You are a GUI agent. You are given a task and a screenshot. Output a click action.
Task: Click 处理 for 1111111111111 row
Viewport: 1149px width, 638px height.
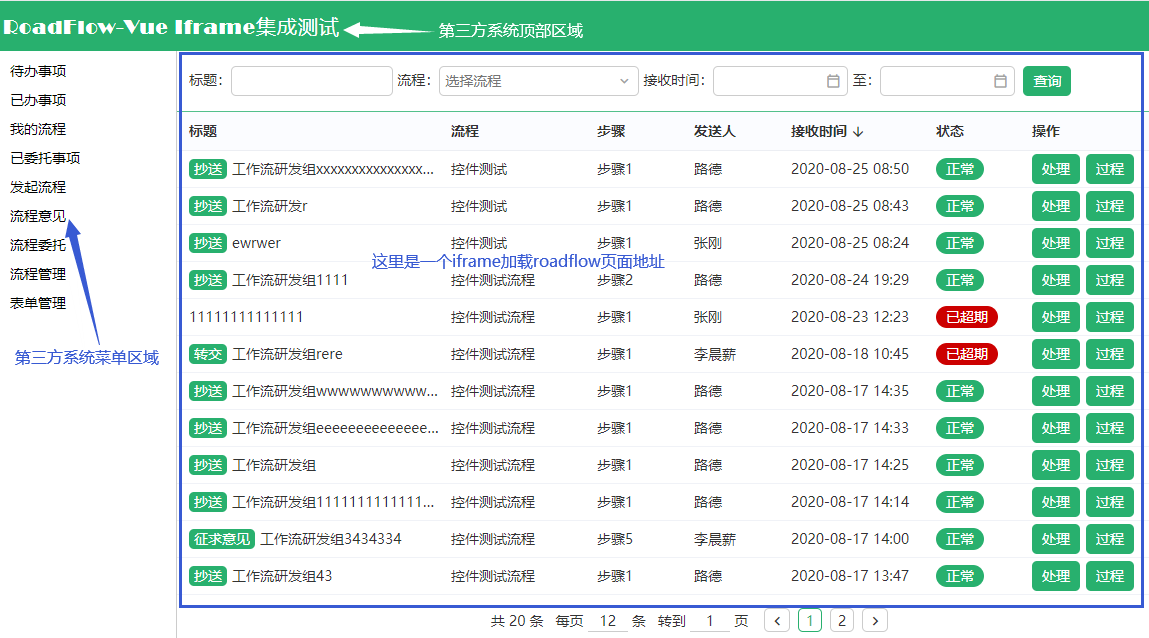(x=1056, y=317)
